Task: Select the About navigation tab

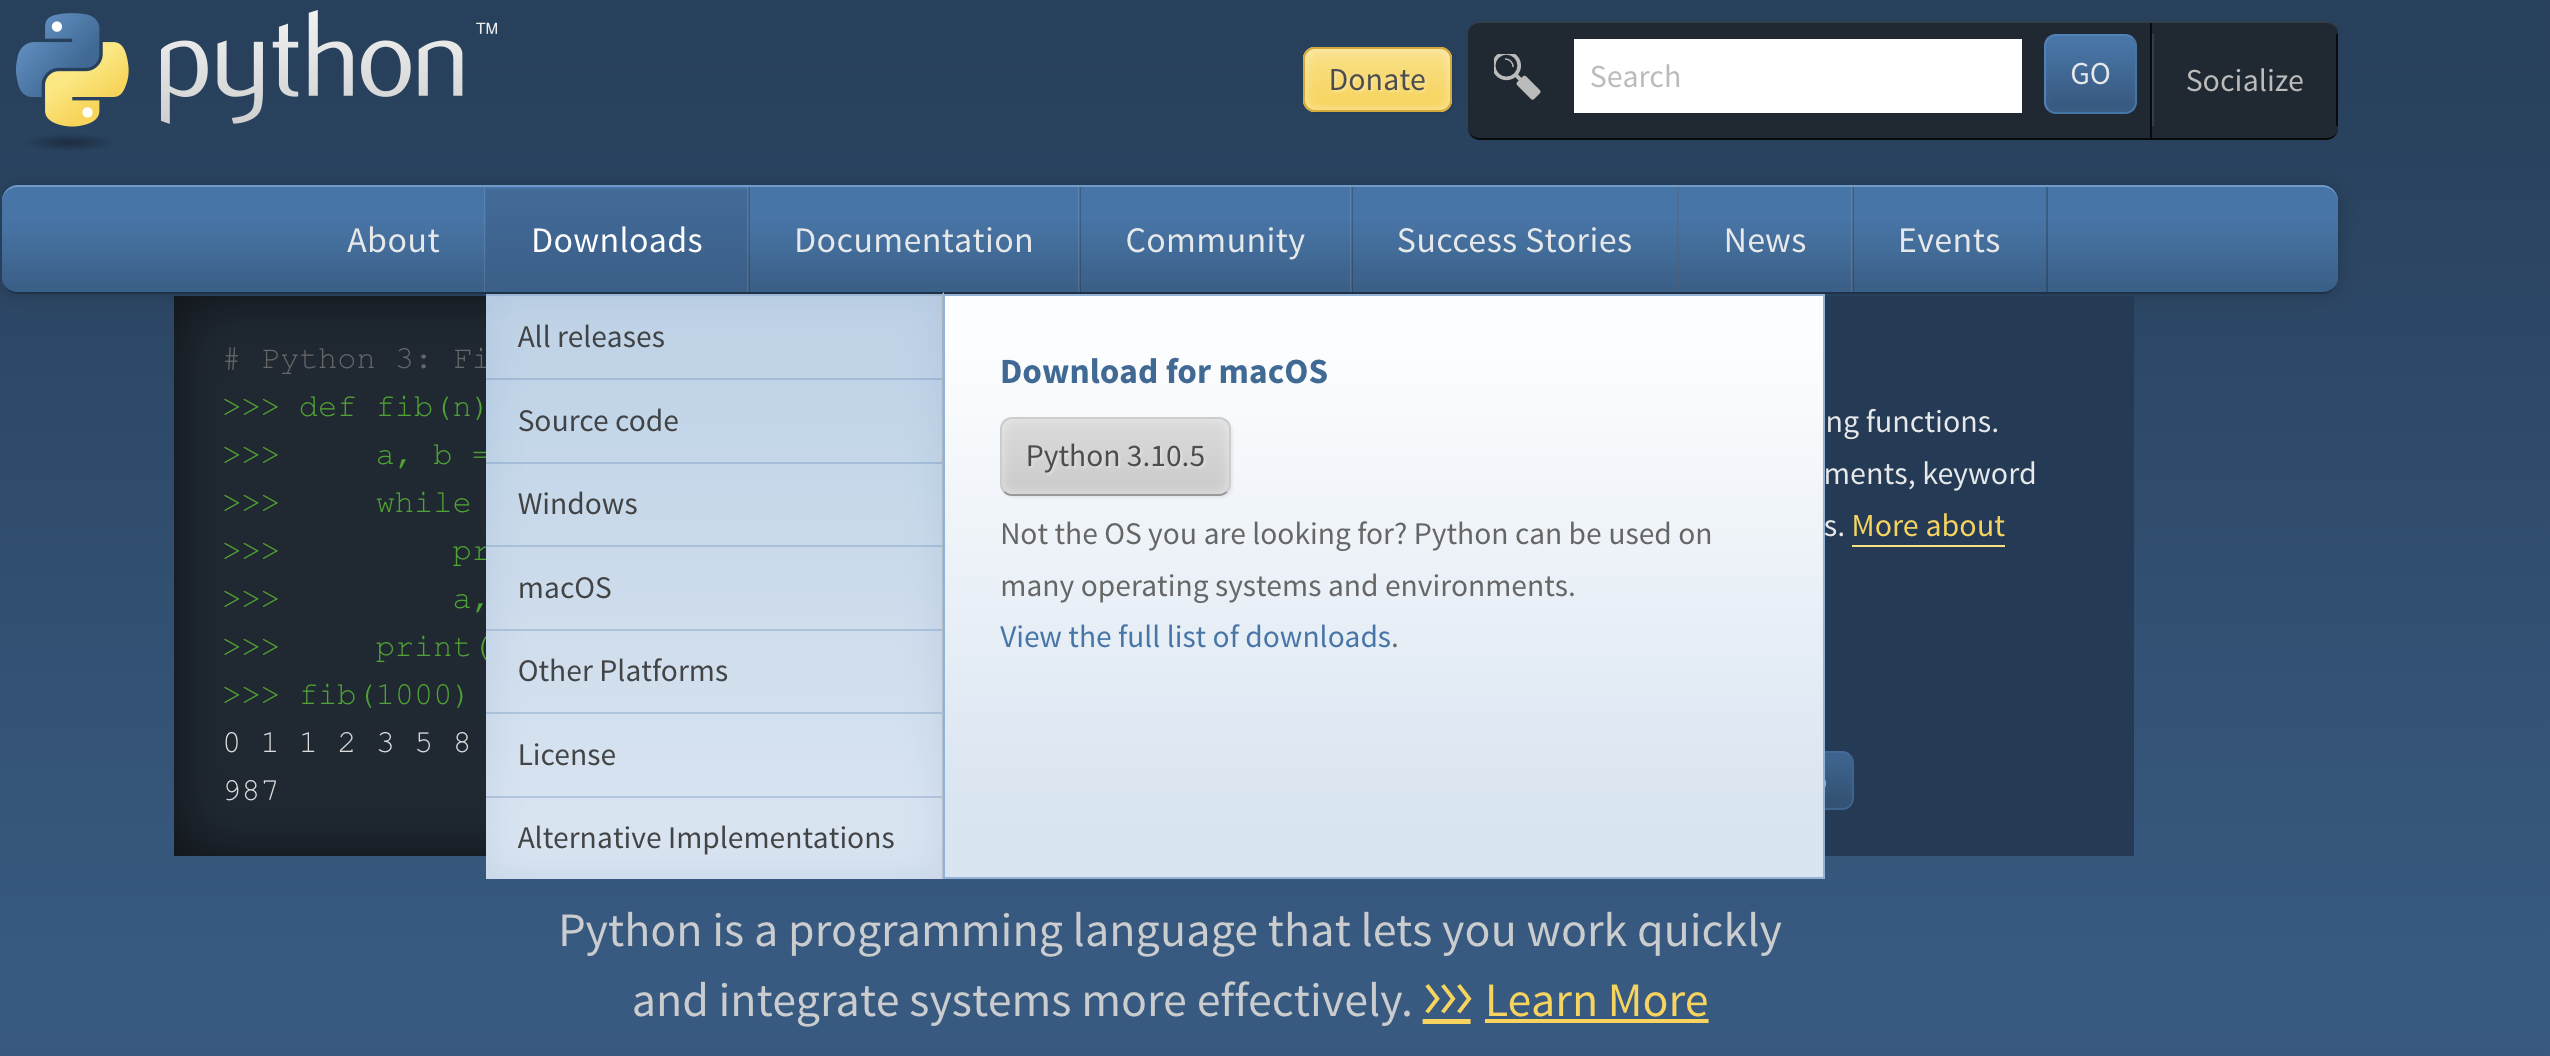Action: 391,239
